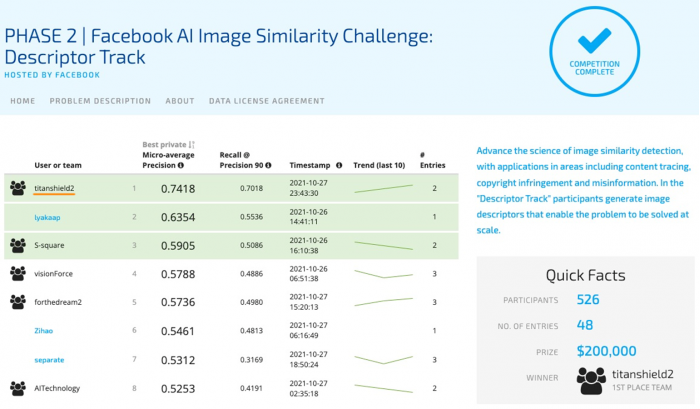Open the Data License Agreement tab

tap(267, 101)
